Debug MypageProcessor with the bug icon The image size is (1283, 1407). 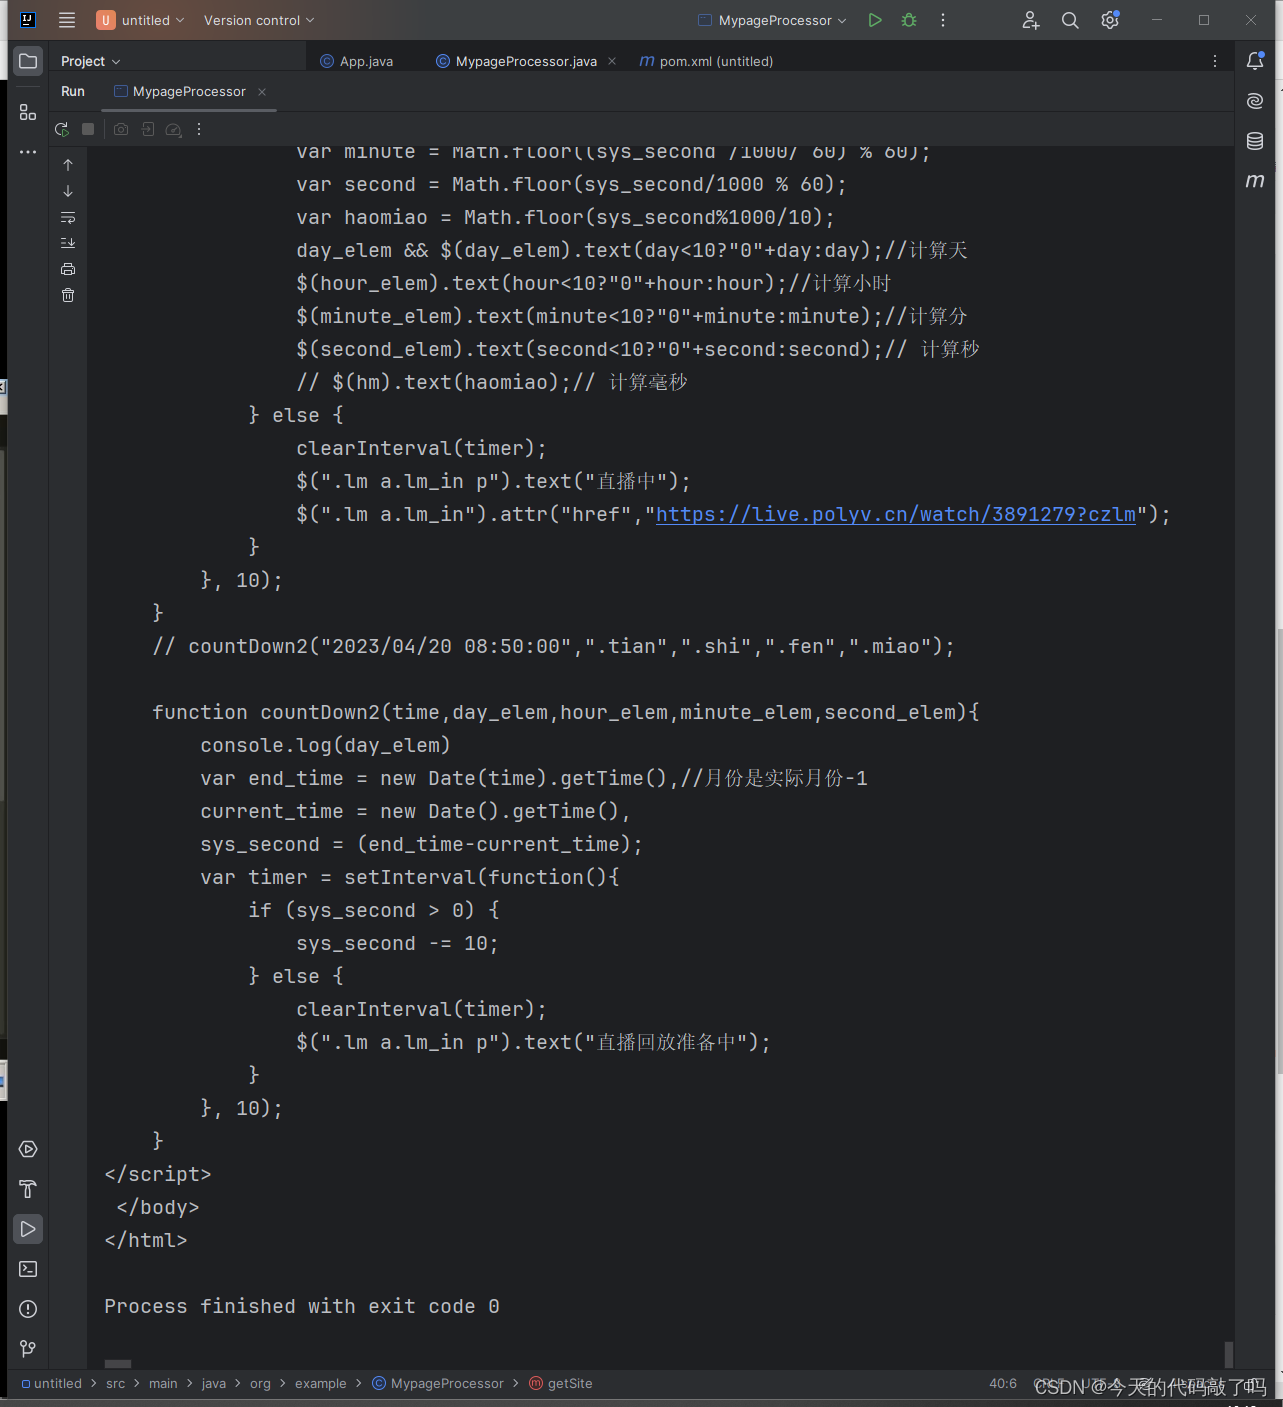point(909,20)
